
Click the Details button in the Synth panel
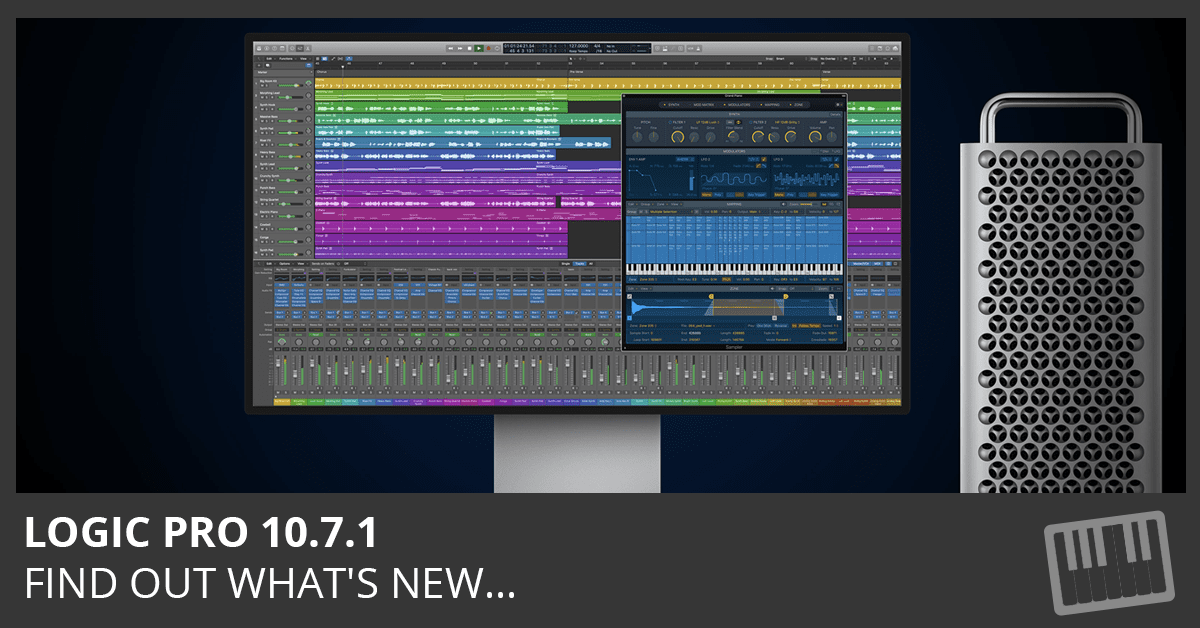pyautogui.click(x=835, y=114)
